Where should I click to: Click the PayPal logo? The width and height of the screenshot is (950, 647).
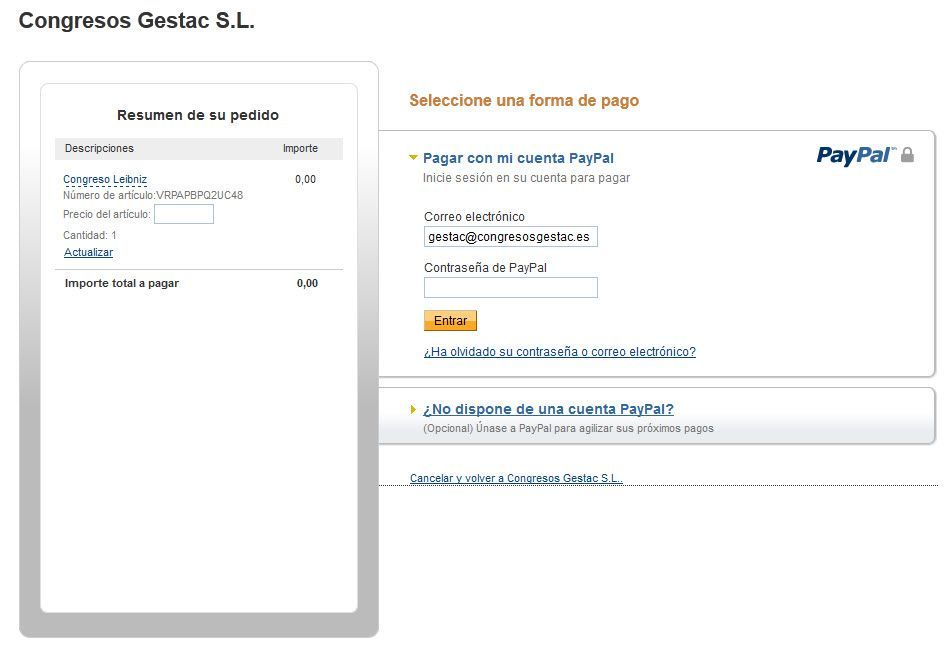click(x=855, y=156)
